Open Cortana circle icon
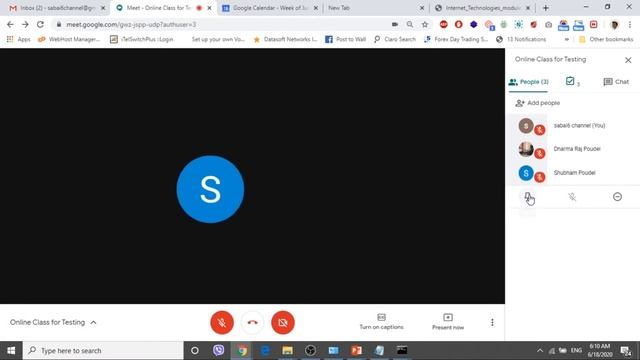This screenshot has height=360, width=640. point(195,351)
